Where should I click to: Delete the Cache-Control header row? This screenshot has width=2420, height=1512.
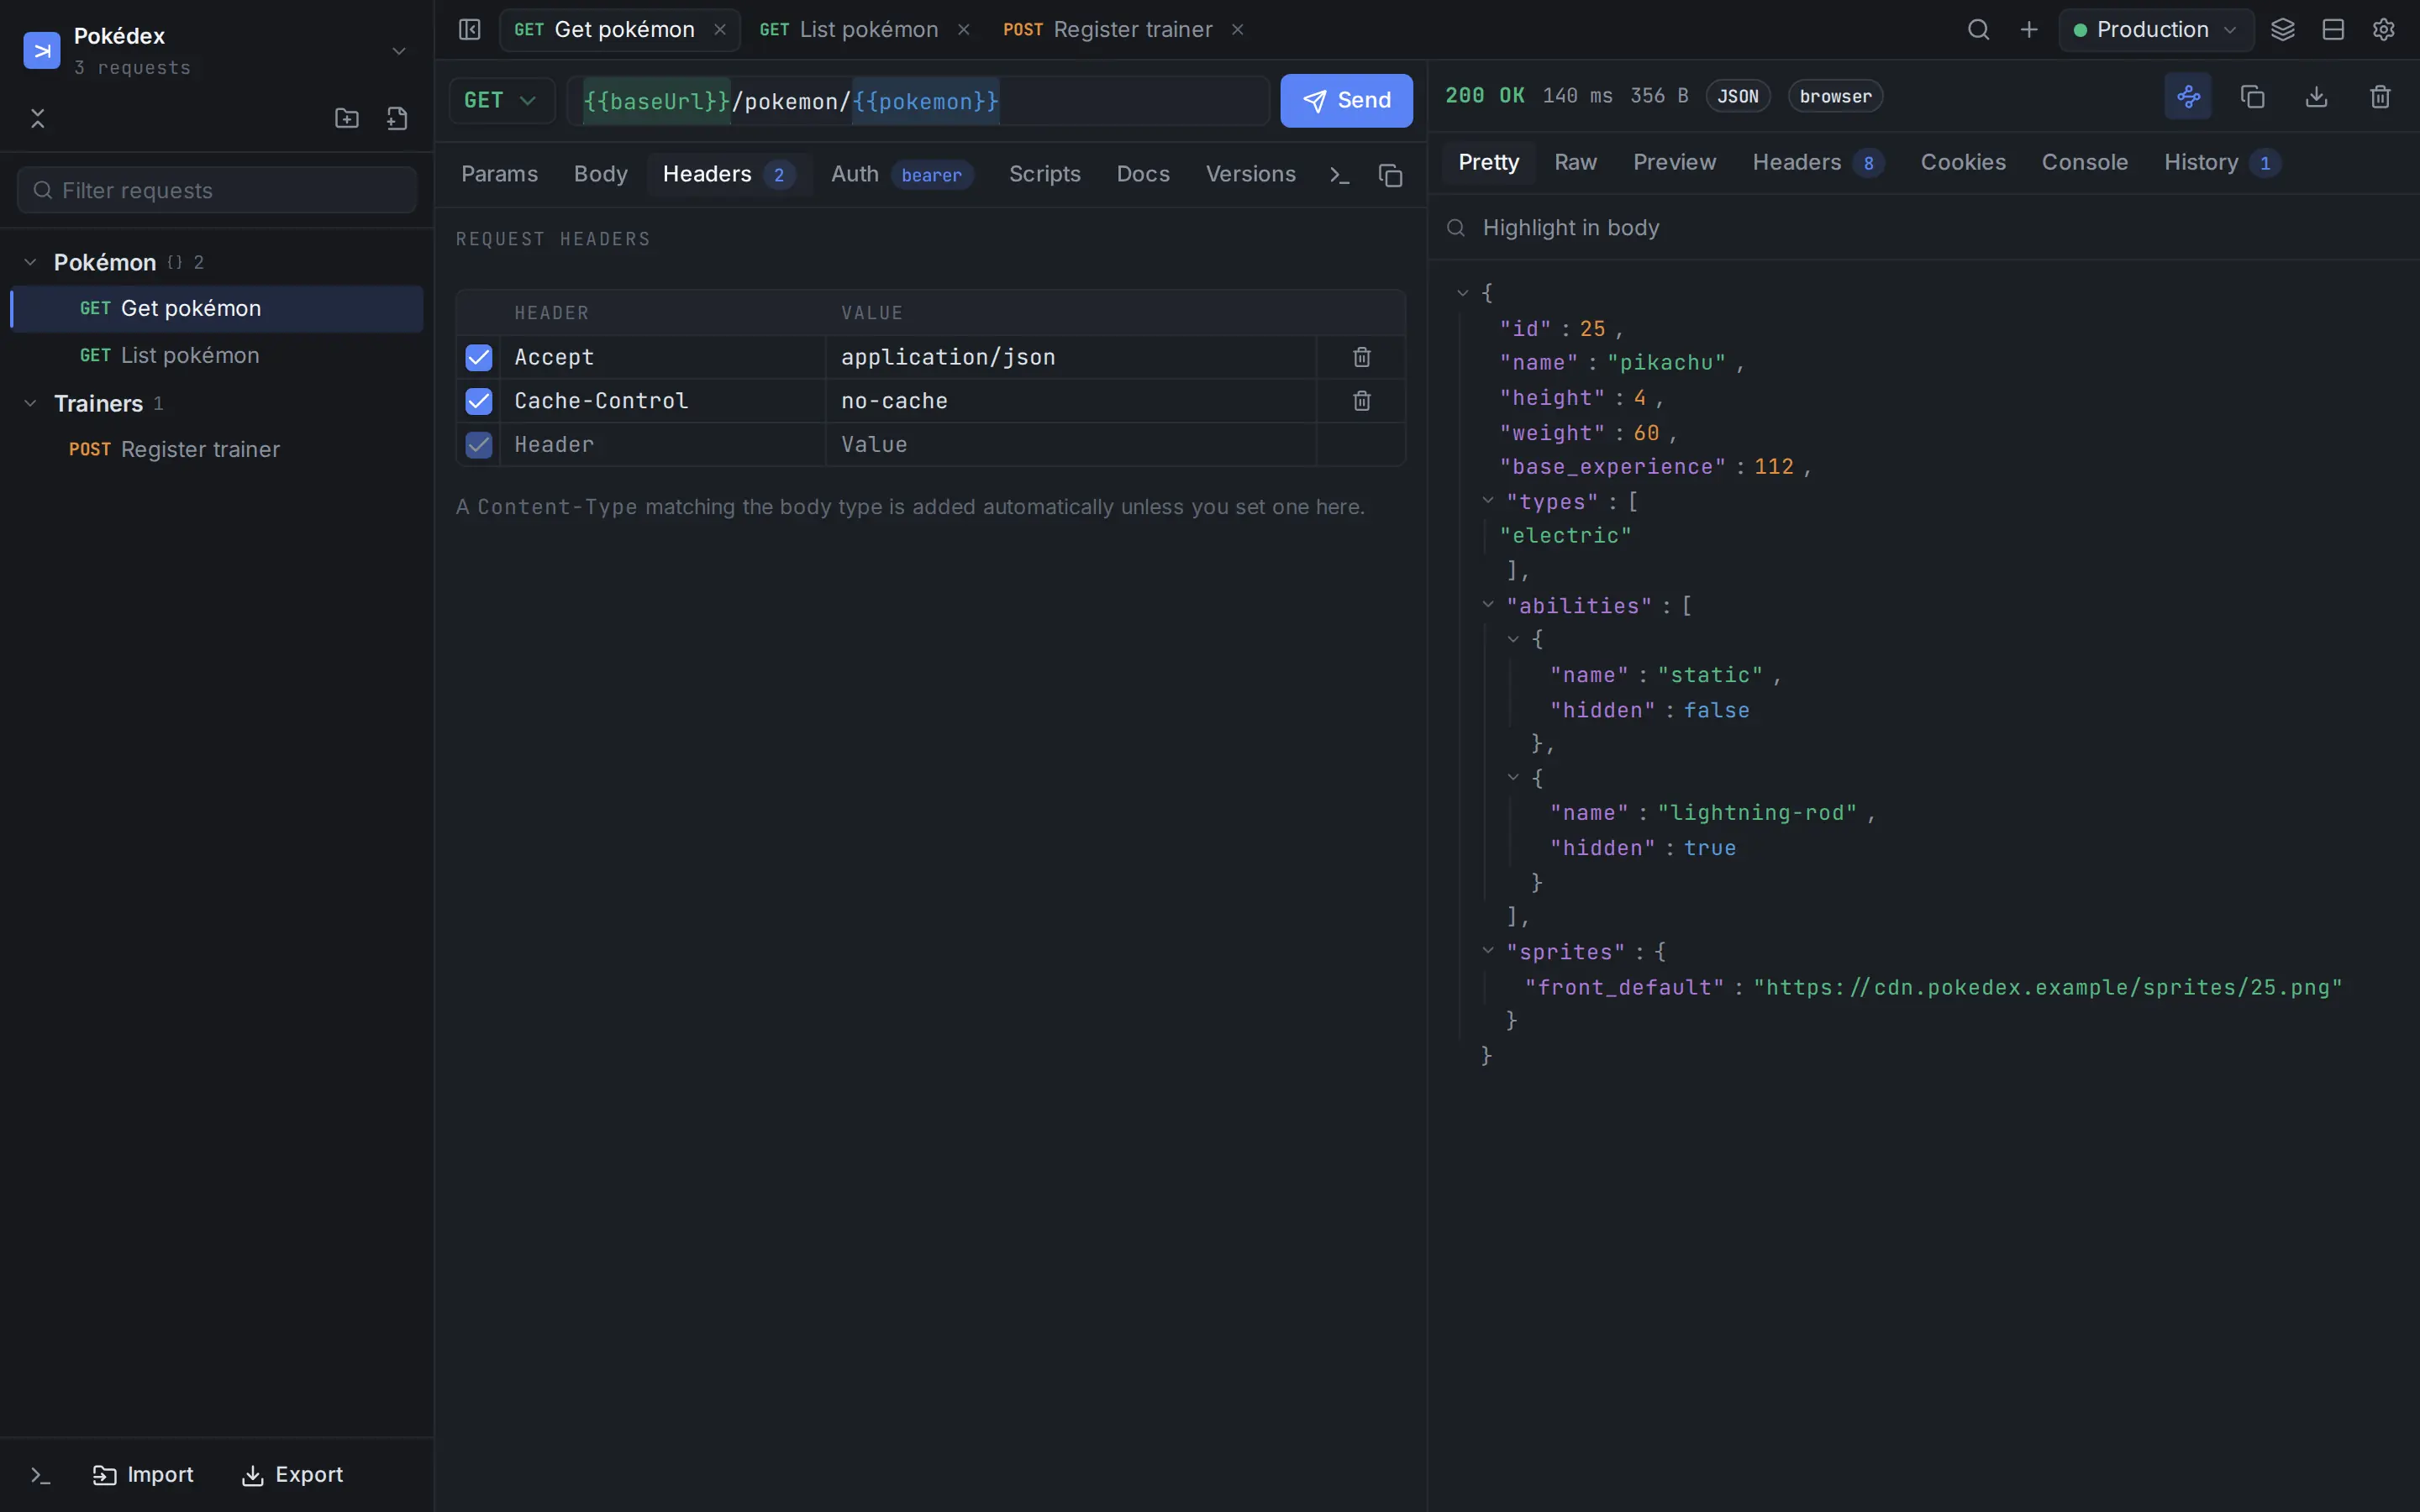point(1361,401)
